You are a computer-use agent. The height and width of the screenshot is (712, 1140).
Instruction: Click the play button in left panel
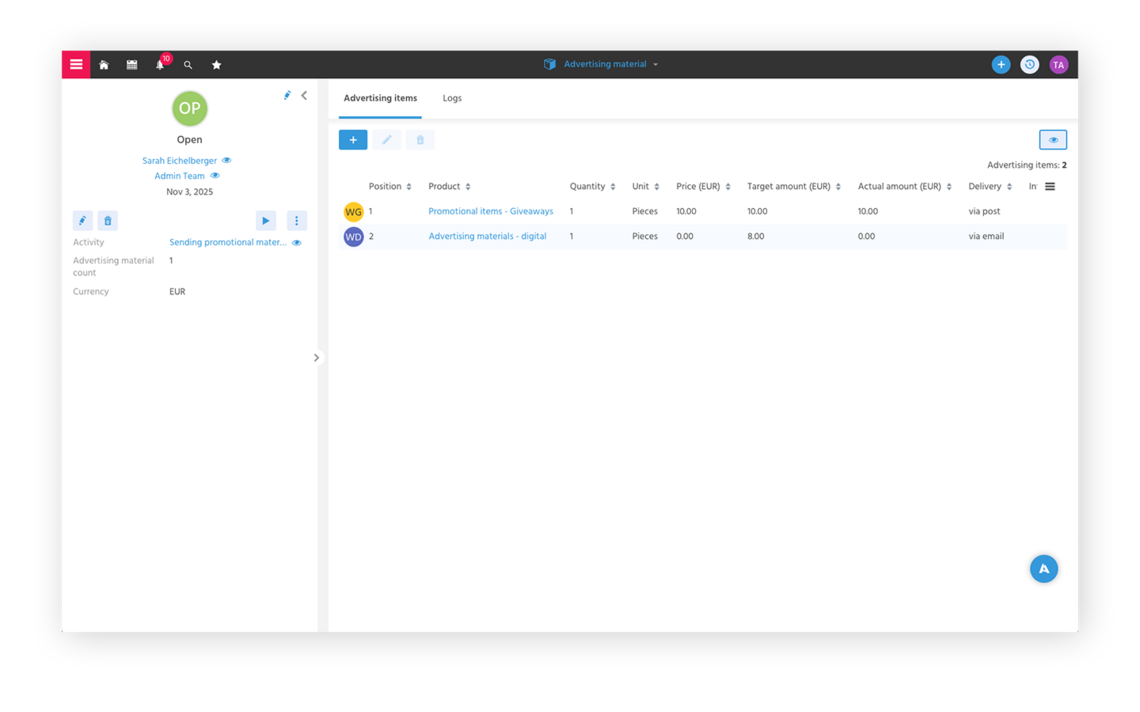pos(266,221)
